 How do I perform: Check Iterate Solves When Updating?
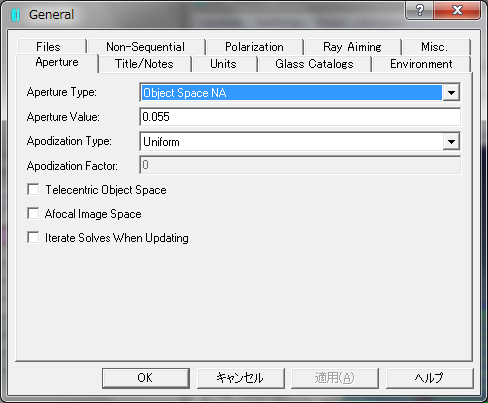(33, 238)
